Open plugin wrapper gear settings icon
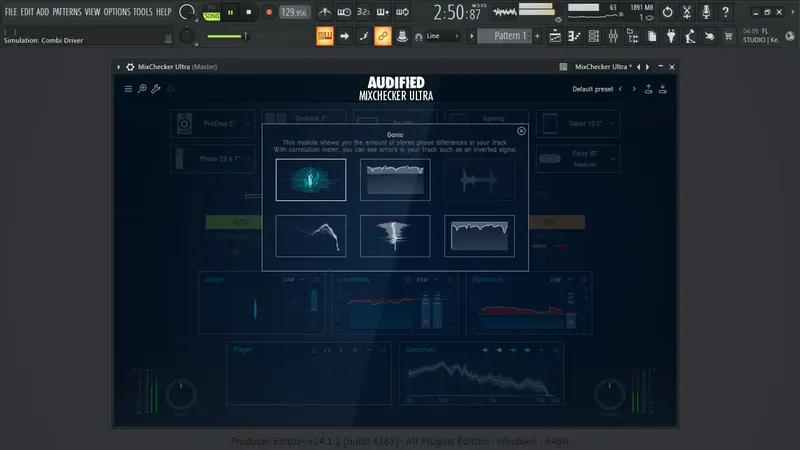Image resolution: width=800 pixels, height=450 pixels. point(130,67)
